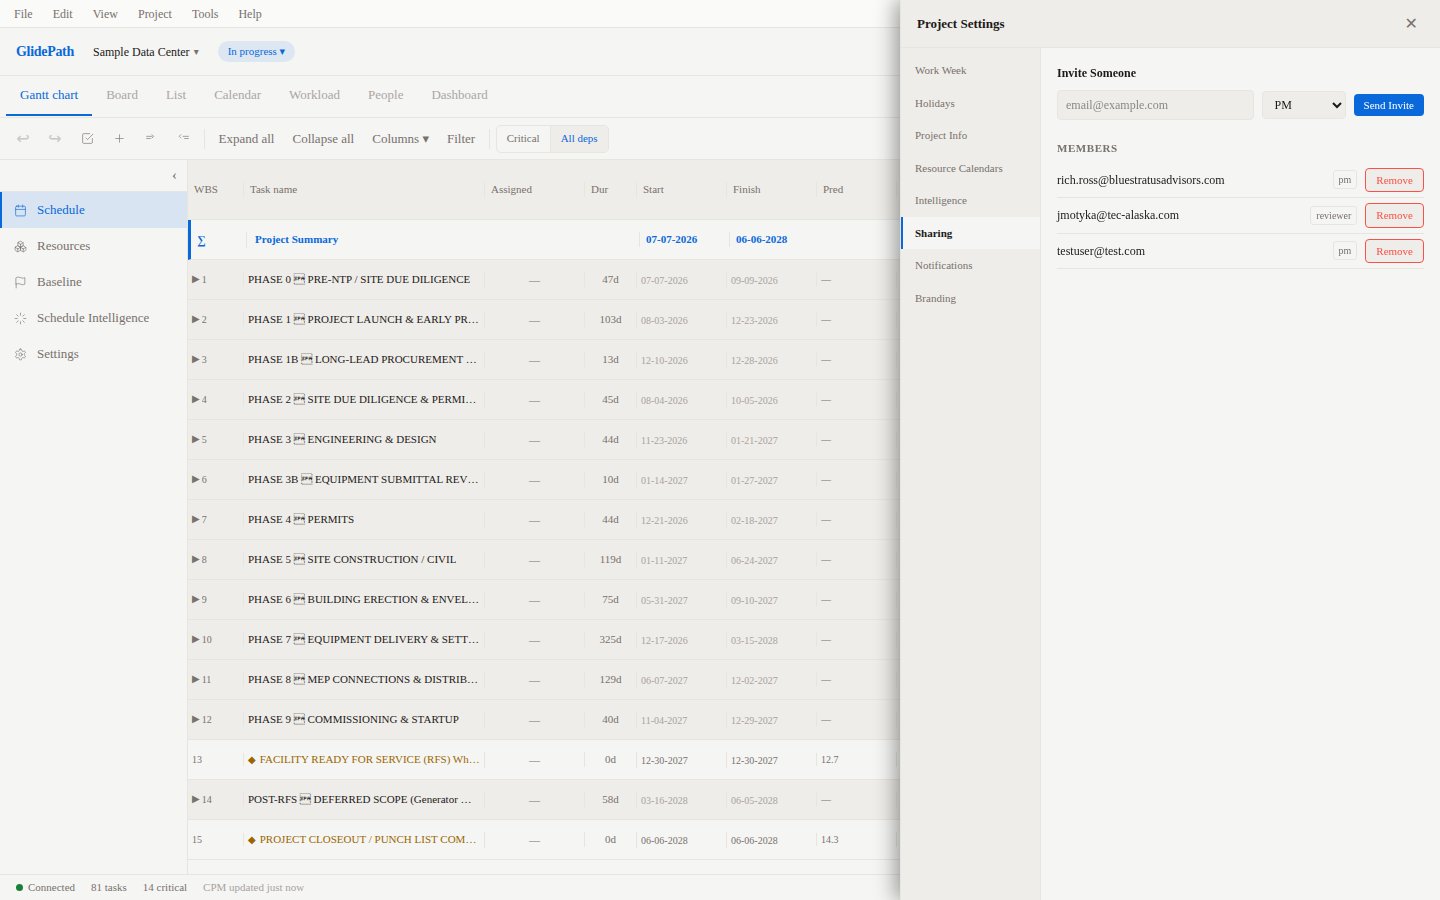
Task: Click Expand all in the toolbar
Action: (246, 139)
